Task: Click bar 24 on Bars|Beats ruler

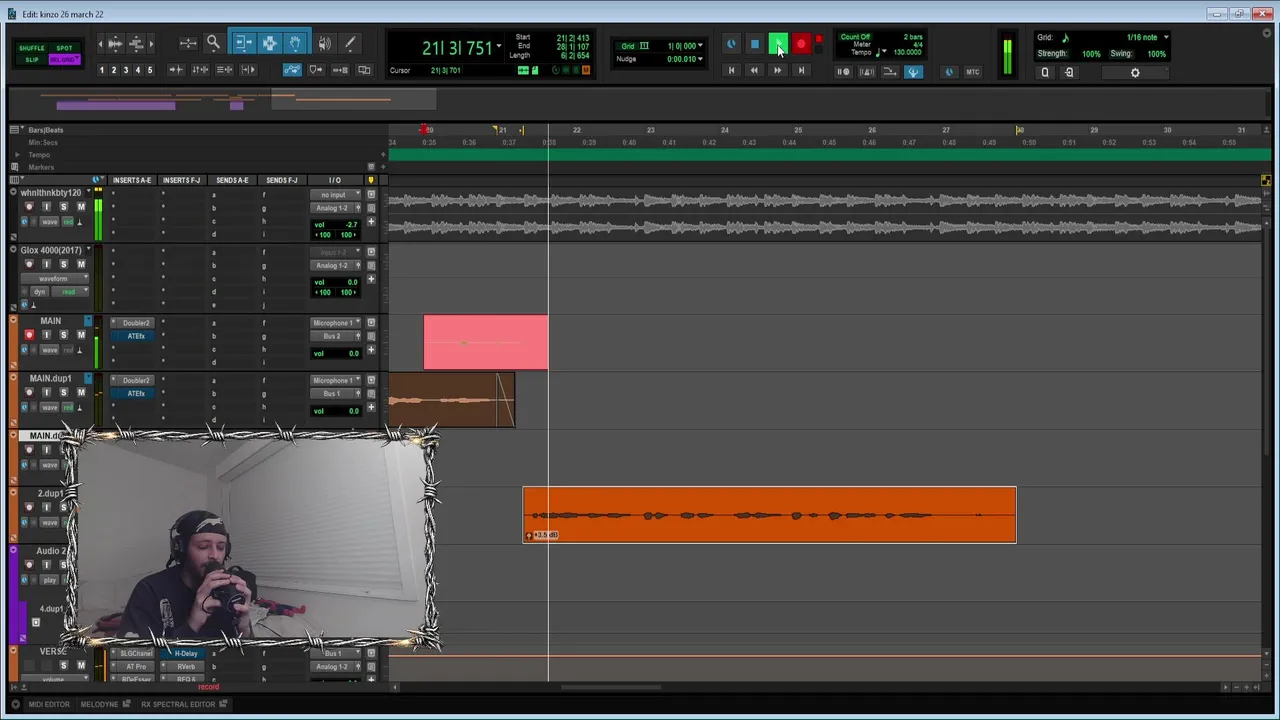Action: (x=725, y=130)
